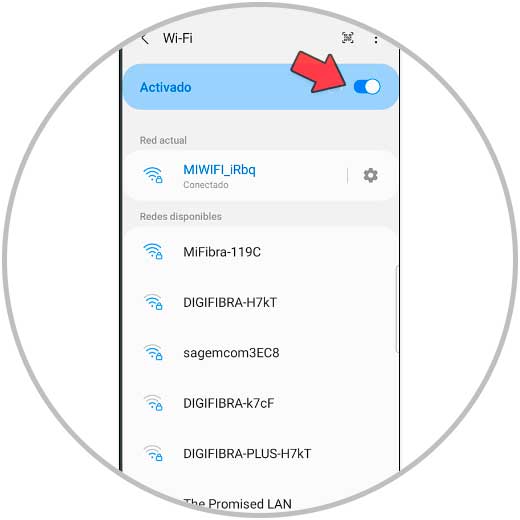Tap the Wi-Fi icon beside DIGIFIBRA-PLUS-H7kT
Screen dimensions: 520x520
pyautogui.click(x=153, y=453)
